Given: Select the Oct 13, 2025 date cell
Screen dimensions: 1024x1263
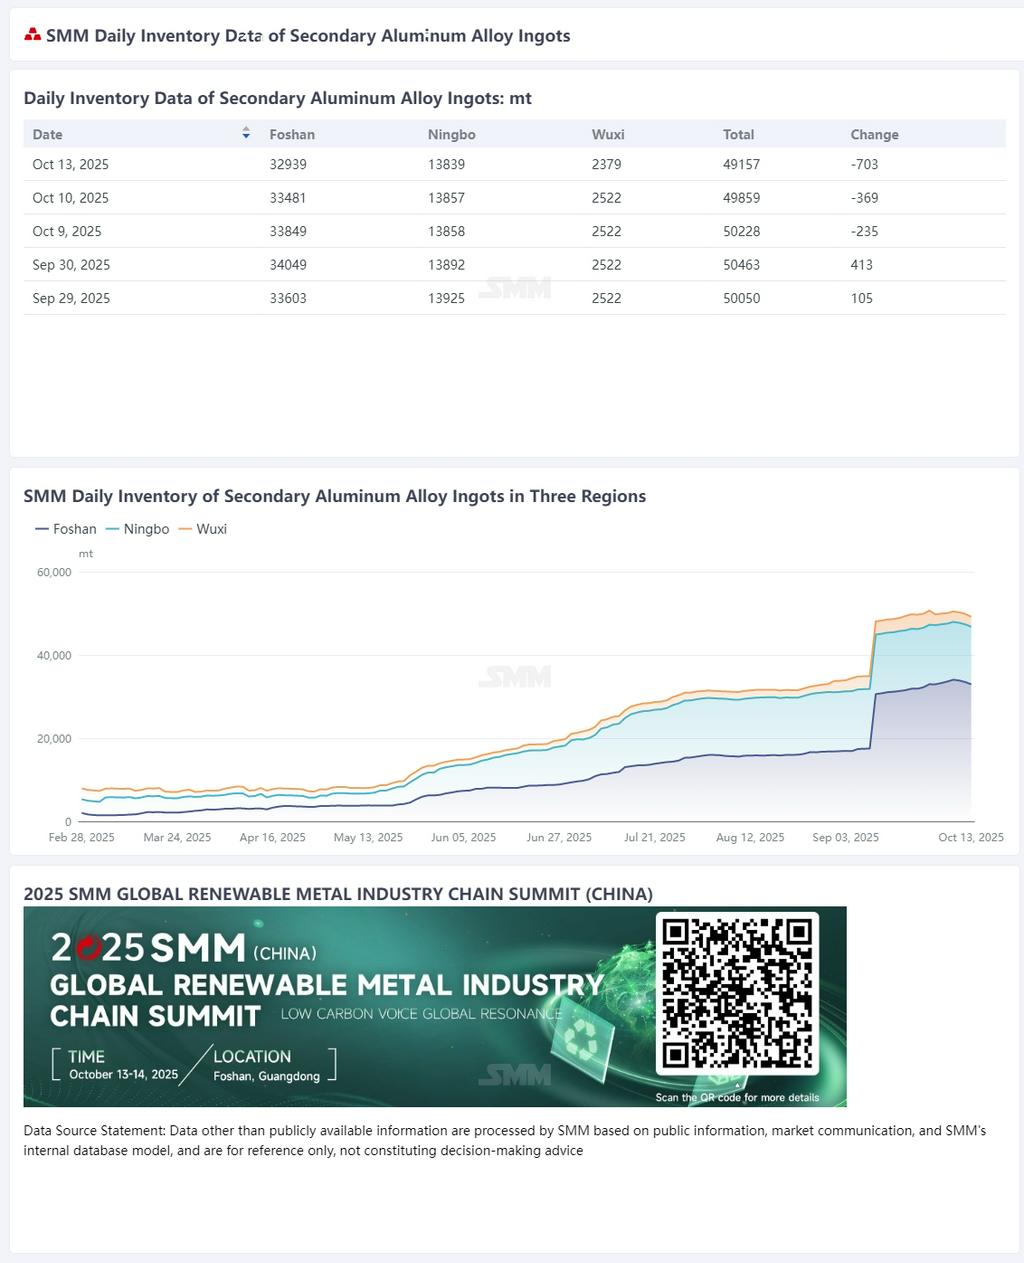Looking at the screenshot, I should point(71,164).
